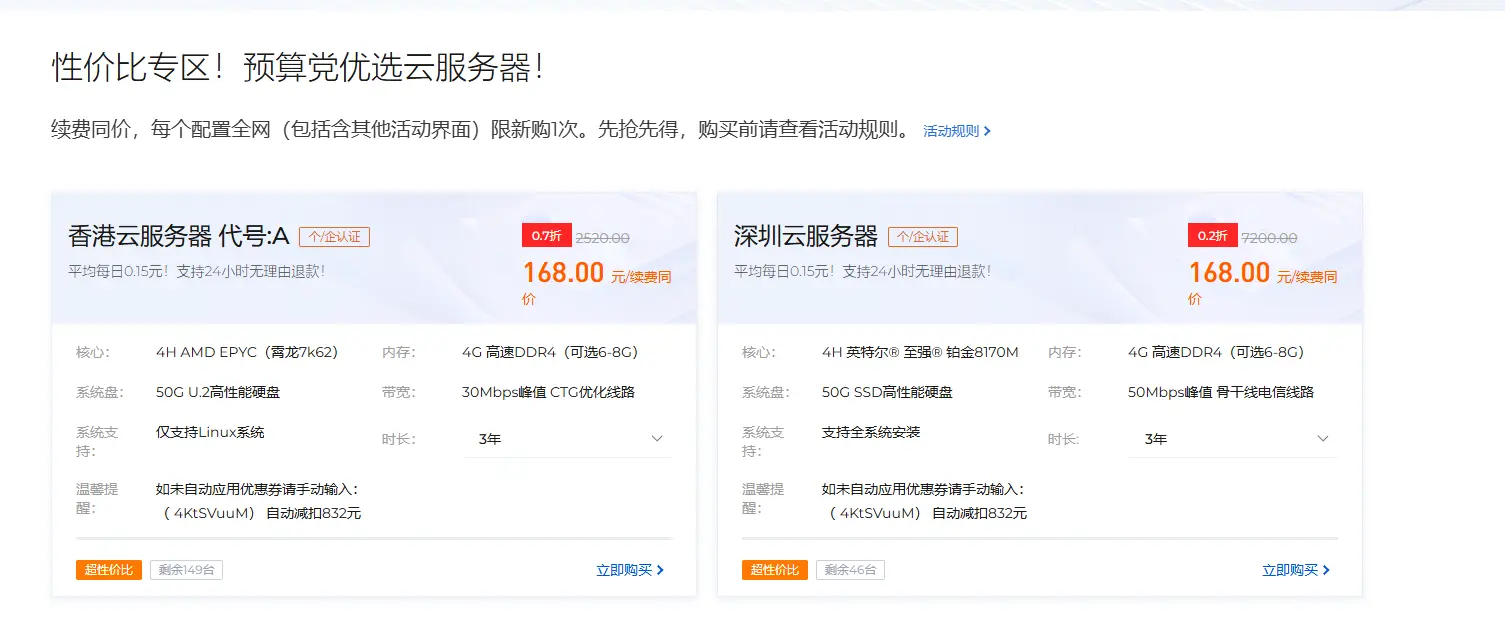Click the crossed-out price 7200.00

1269,238
